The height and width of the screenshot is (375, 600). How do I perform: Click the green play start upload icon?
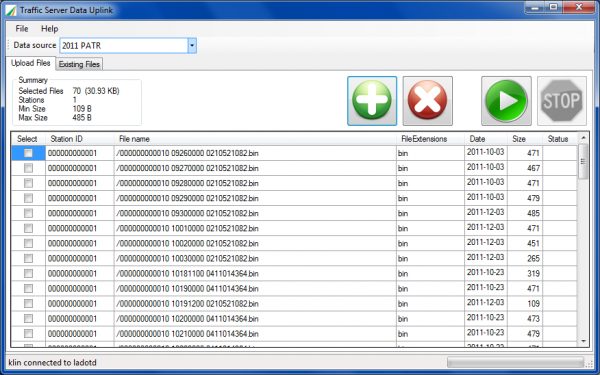point(506,101)
